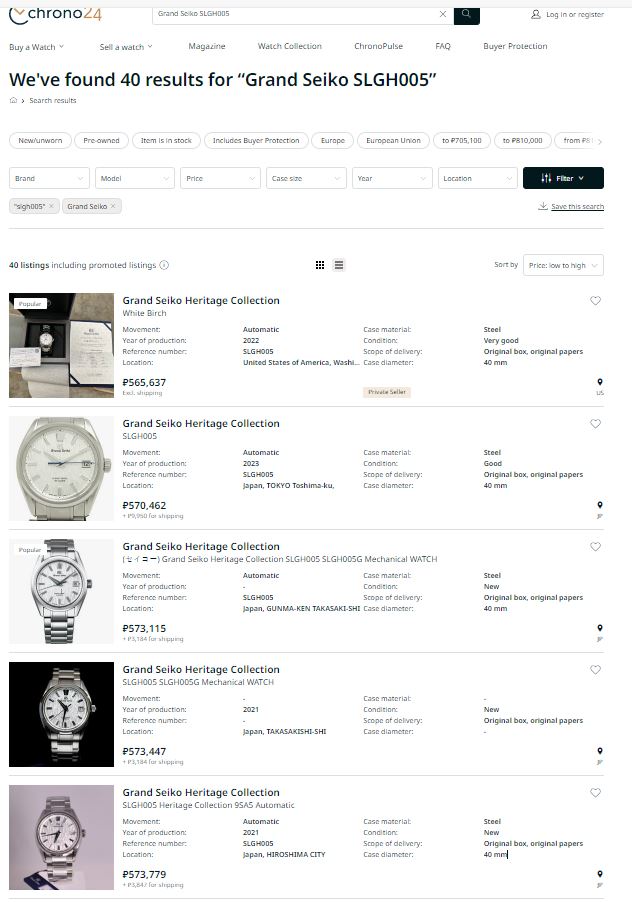Open the Brand dropdown

pyautogui.click(x=49, y=178)
